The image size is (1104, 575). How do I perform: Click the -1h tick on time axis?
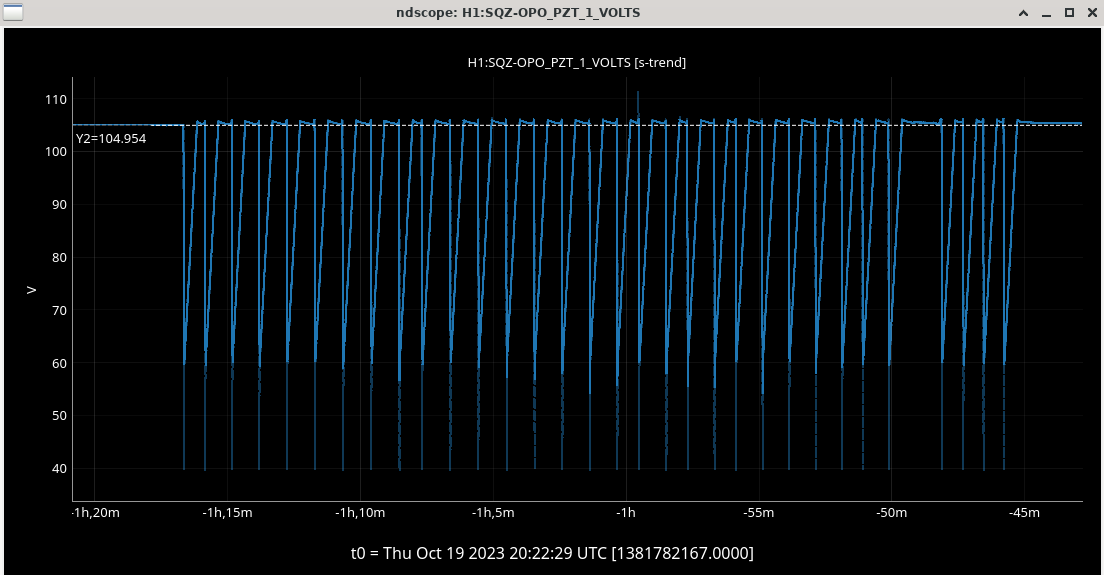click(626, 513)
